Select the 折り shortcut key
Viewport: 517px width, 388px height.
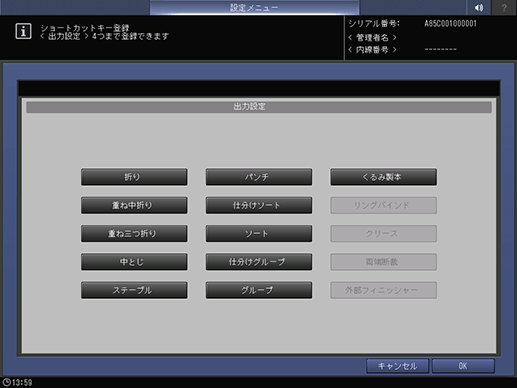(x=134, y=177)
